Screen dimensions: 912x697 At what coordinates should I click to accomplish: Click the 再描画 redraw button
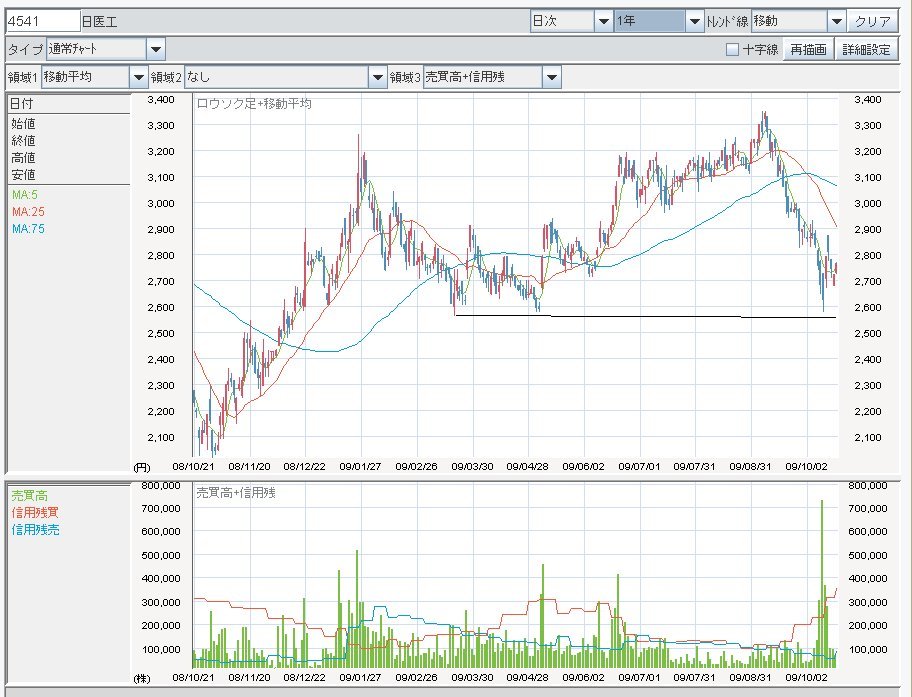coord(808,49)
